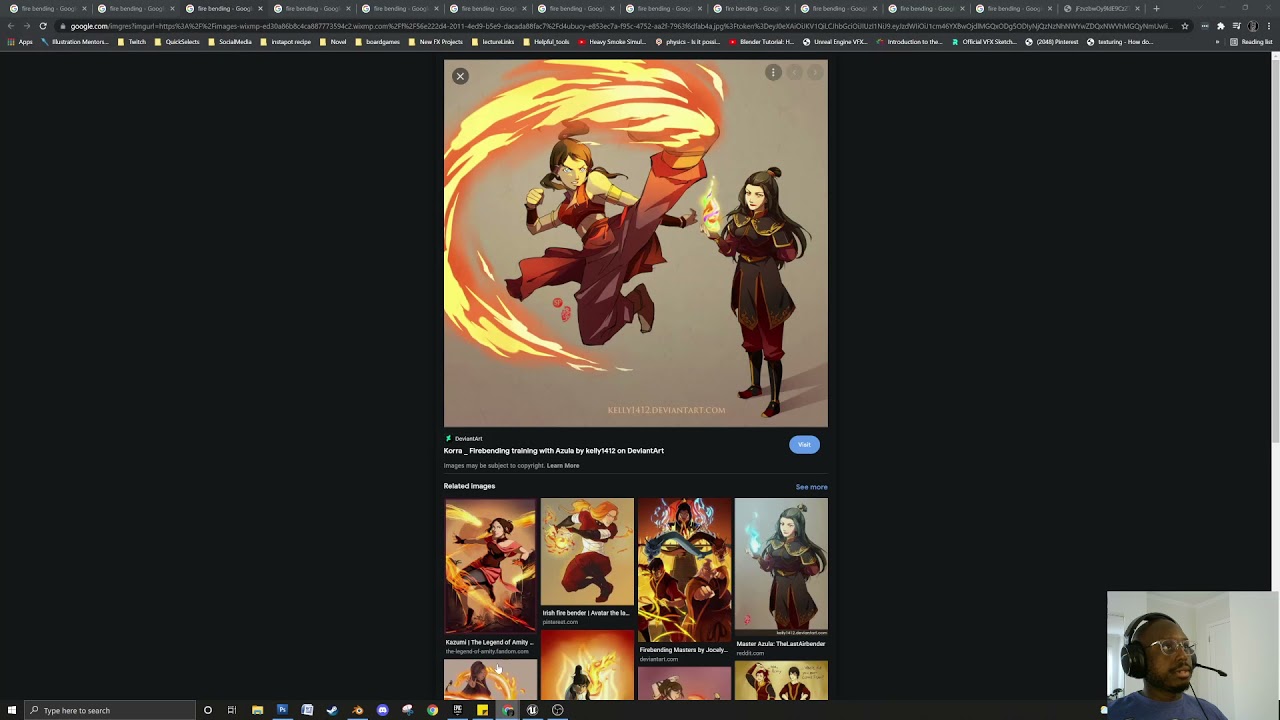Open the Official VFX Sketch bookmark
Screen dimensions: 1280x720
coord(984,42)
